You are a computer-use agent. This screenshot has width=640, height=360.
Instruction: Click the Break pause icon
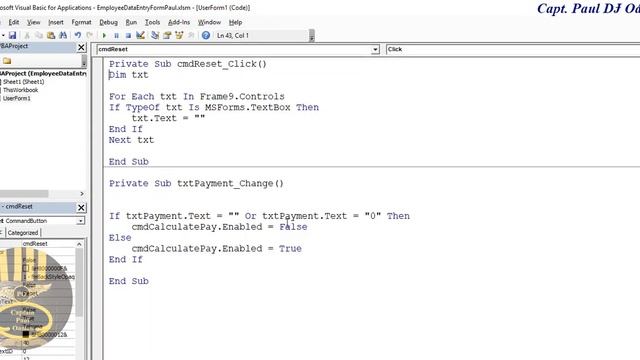click(x=116, y=36)
